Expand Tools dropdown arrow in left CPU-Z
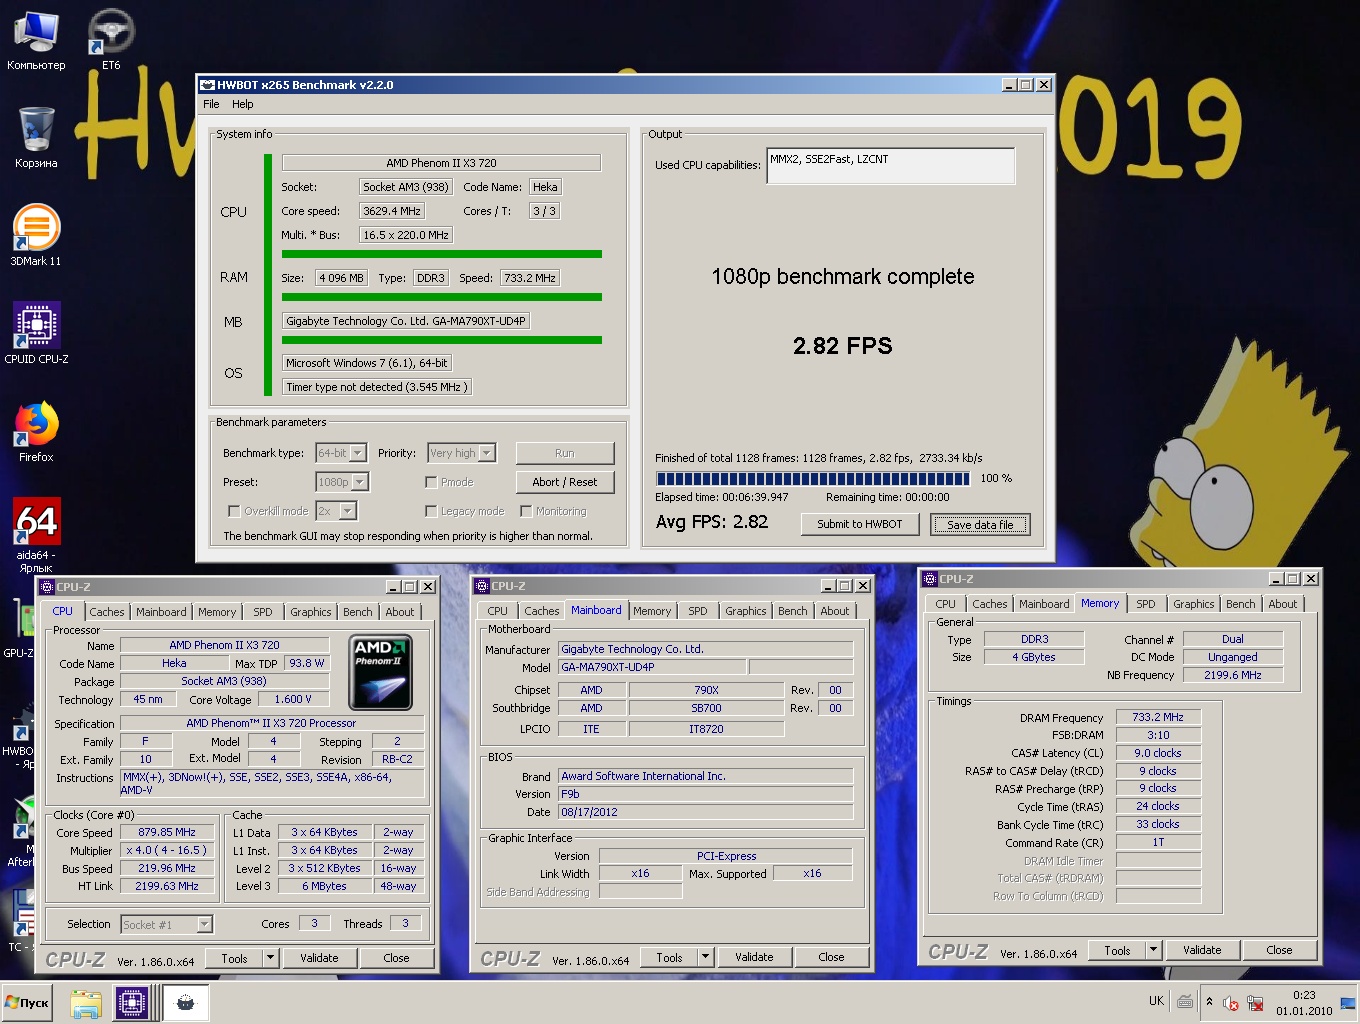This screenshot has width=1360, height=1024. click(x=270, y=958)
